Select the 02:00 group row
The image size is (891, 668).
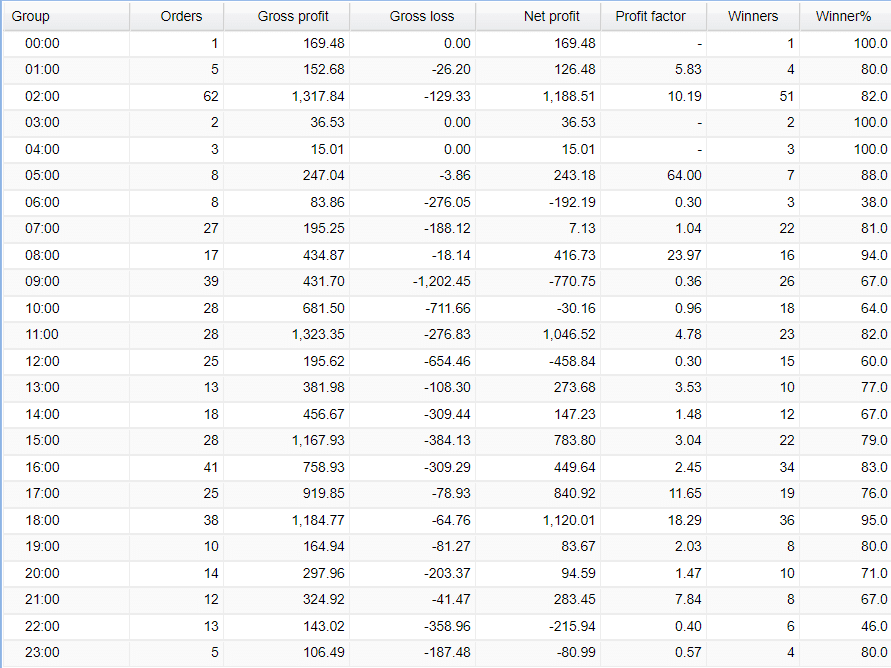point(447,96)
